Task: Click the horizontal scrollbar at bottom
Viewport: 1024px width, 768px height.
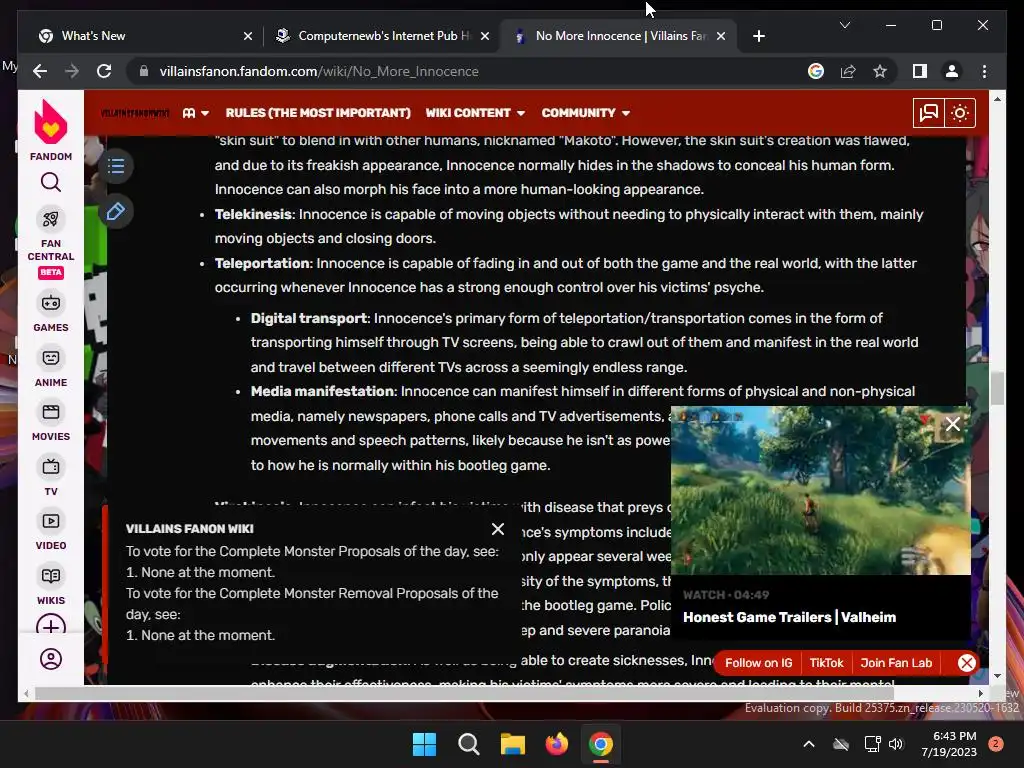Action: (x=464, y=693)
